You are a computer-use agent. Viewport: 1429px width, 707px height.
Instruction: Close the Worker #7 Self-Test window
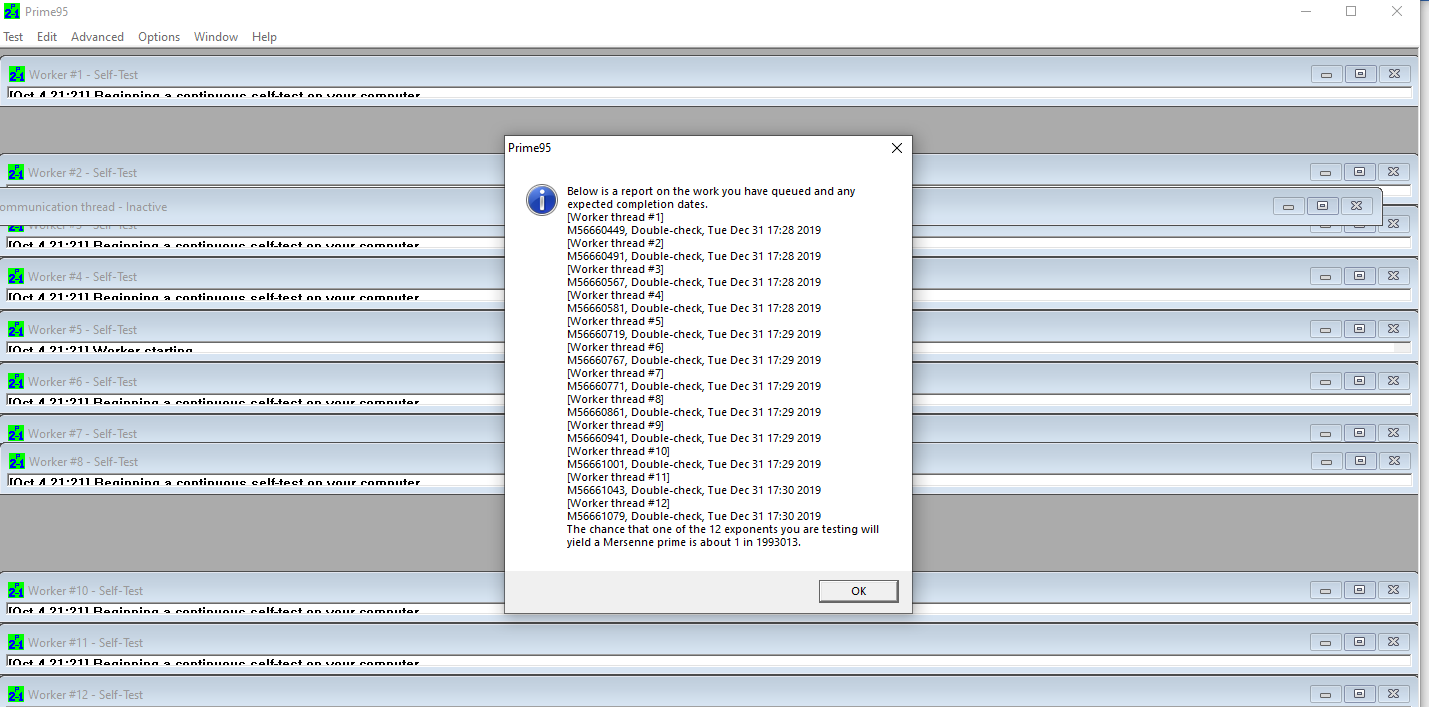(x=1395, y=433)
